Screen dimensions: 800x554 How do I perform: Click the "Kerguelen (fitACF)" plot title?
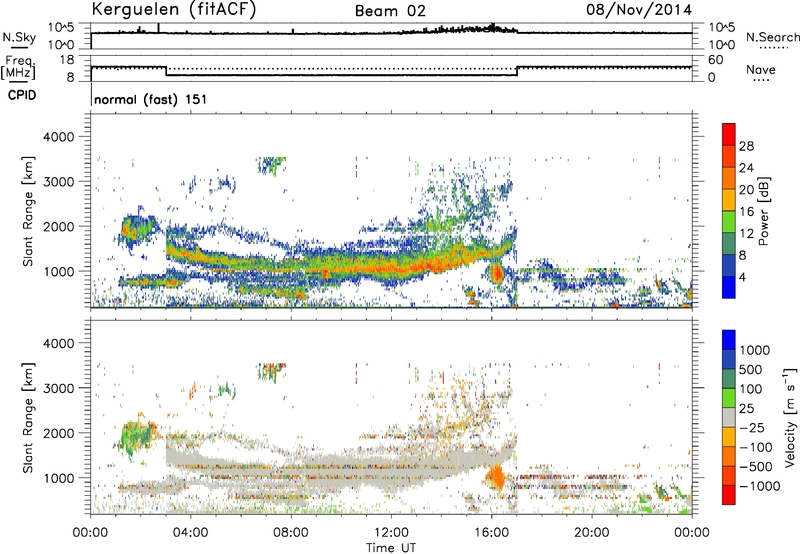pos(173,10)
